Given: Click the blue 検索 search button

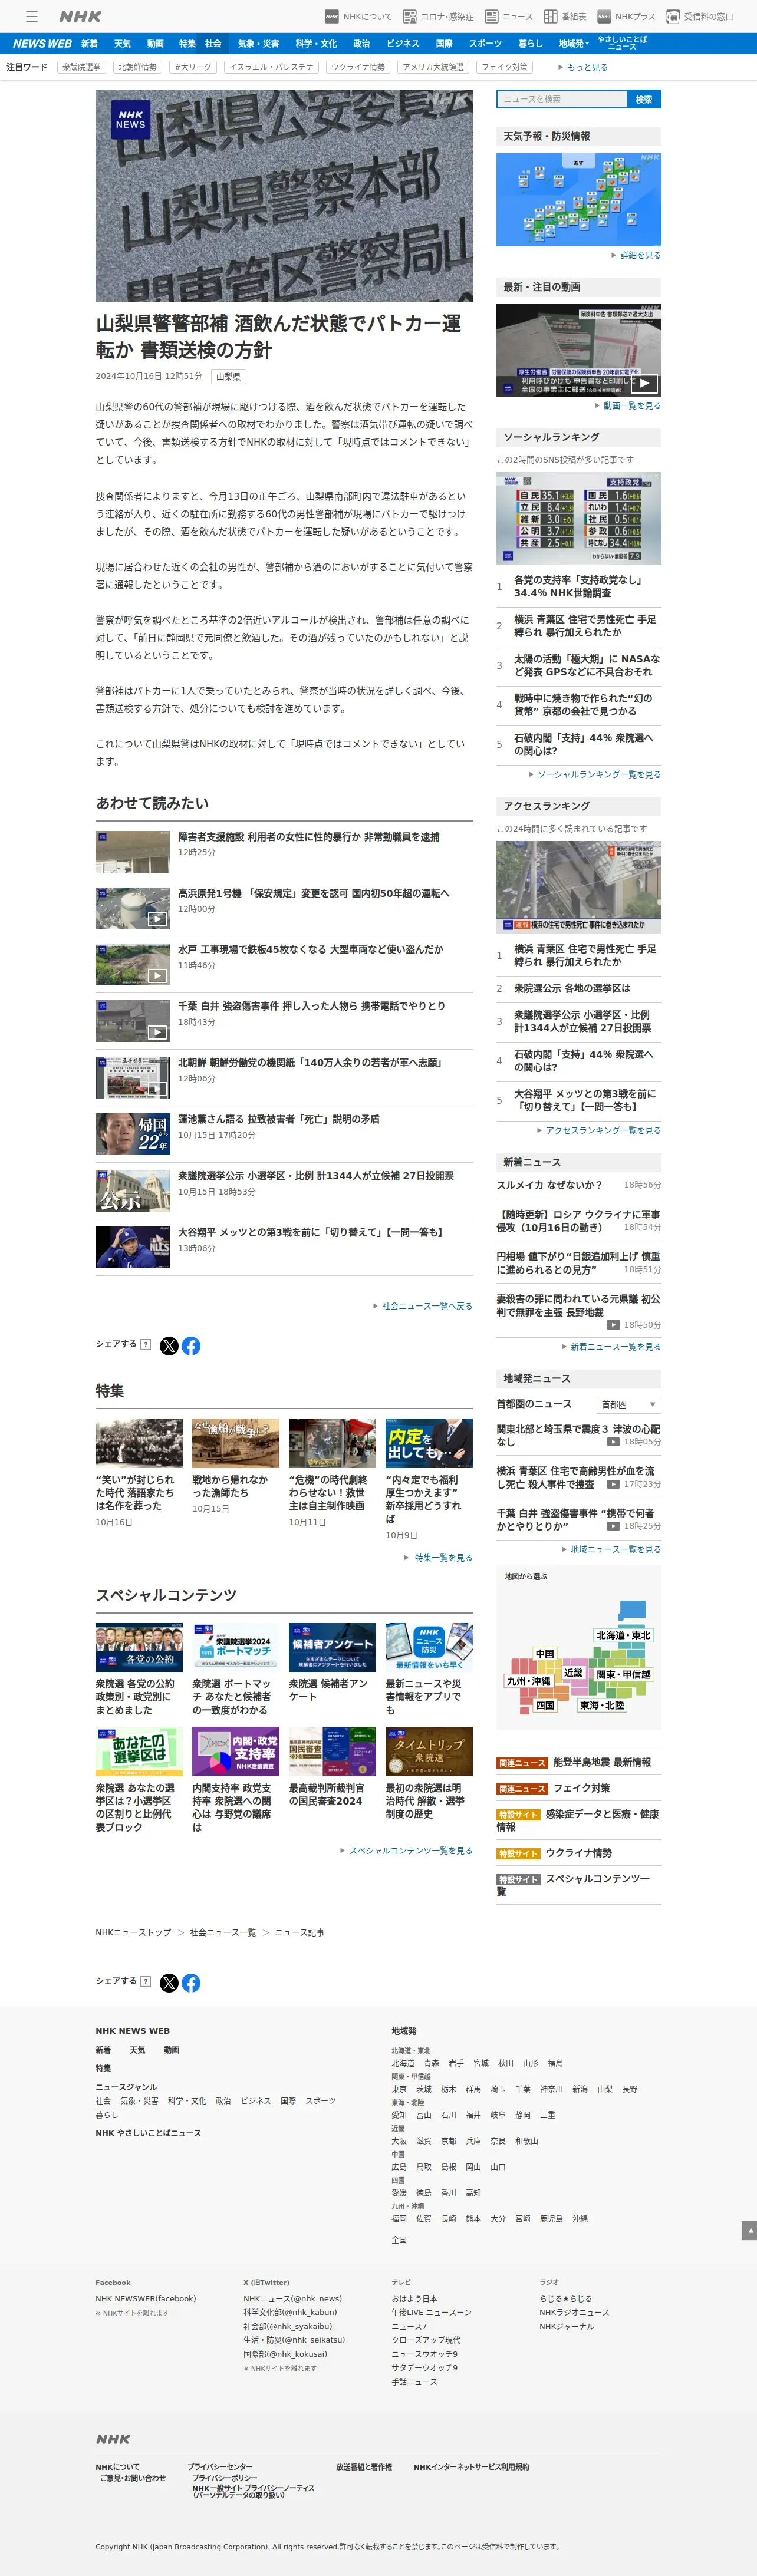Looking at the screenshot, I should coord(644,99).
